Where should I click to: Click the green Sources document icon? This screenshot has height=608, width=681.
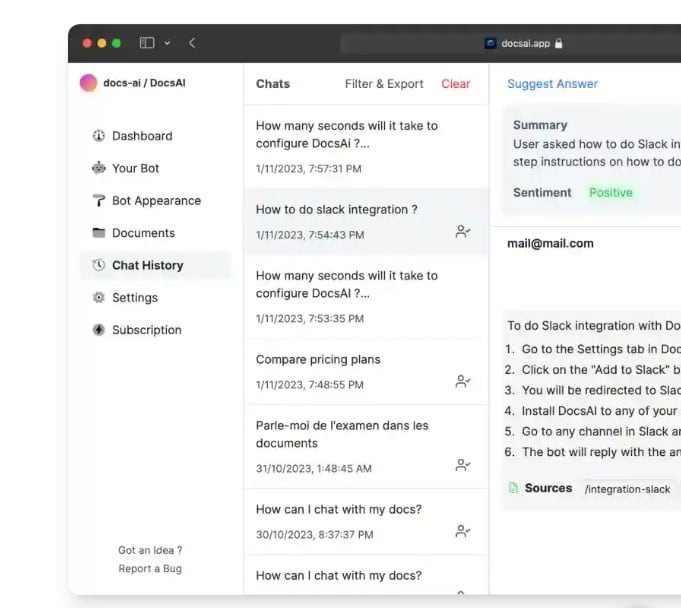click(x=513, y=488)
